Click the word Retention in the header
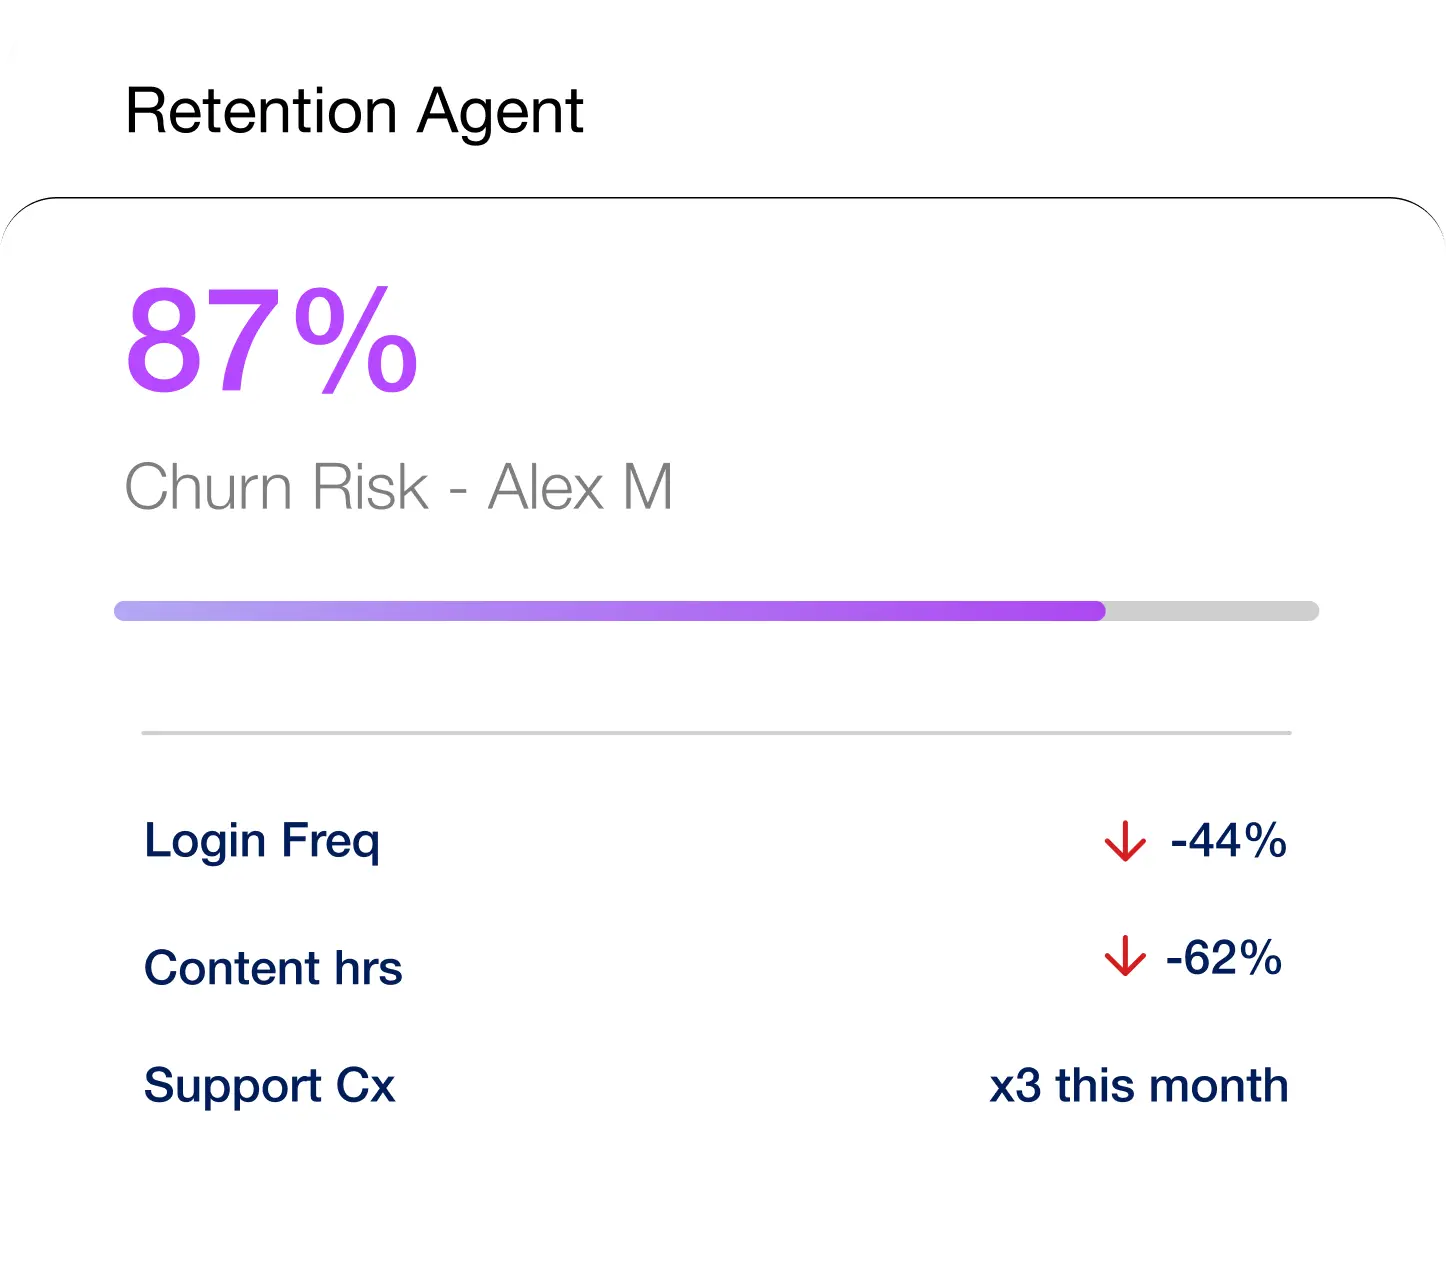Image resolution: width=1447 pixels, height=1269 pixels. 262,111
